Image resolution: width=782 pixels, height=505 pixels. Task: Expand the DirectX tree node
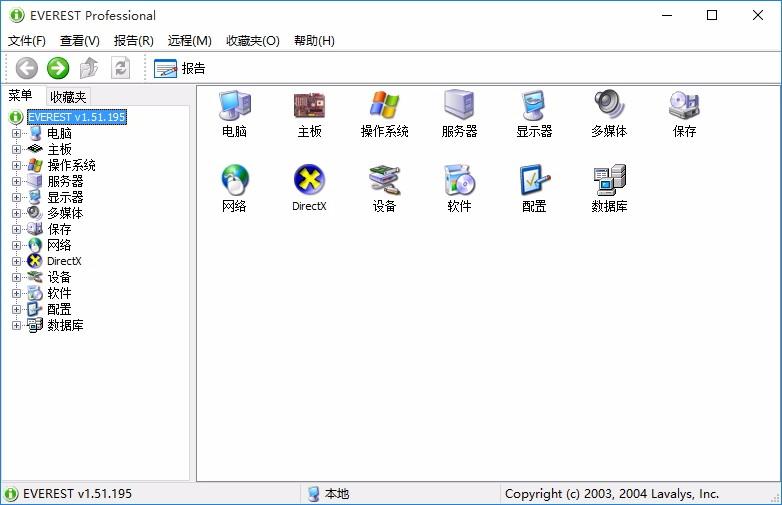point(16,261)
